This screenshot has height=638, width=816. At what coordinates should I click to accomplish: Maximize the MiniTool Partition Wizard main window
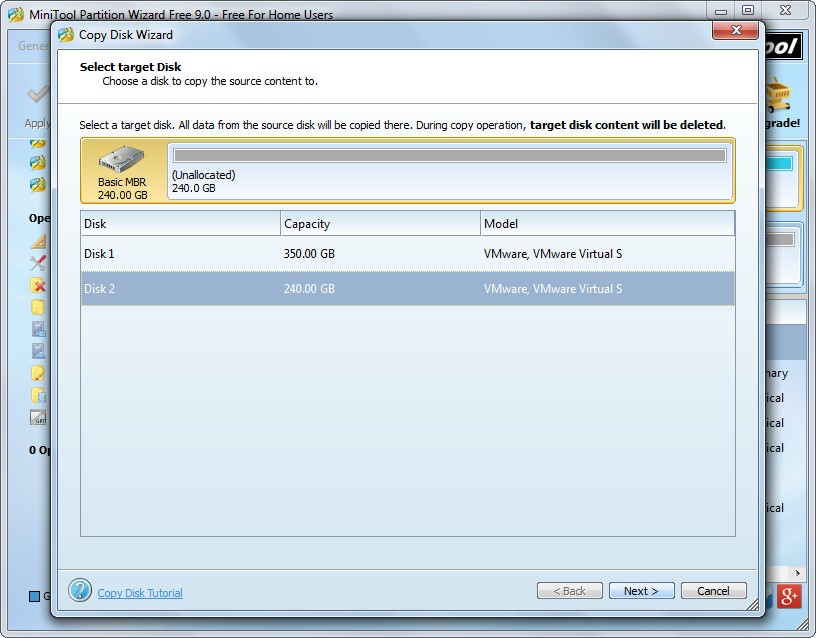pyautogui.click(x=748, y=10)
